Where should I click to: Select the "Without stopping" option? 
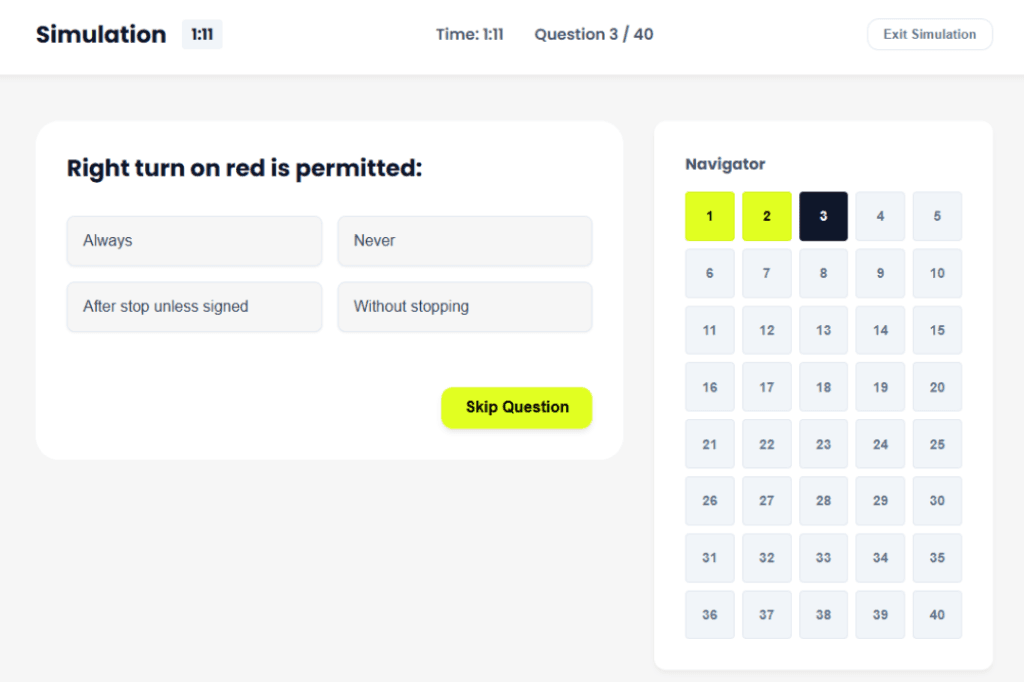point(465,307)
